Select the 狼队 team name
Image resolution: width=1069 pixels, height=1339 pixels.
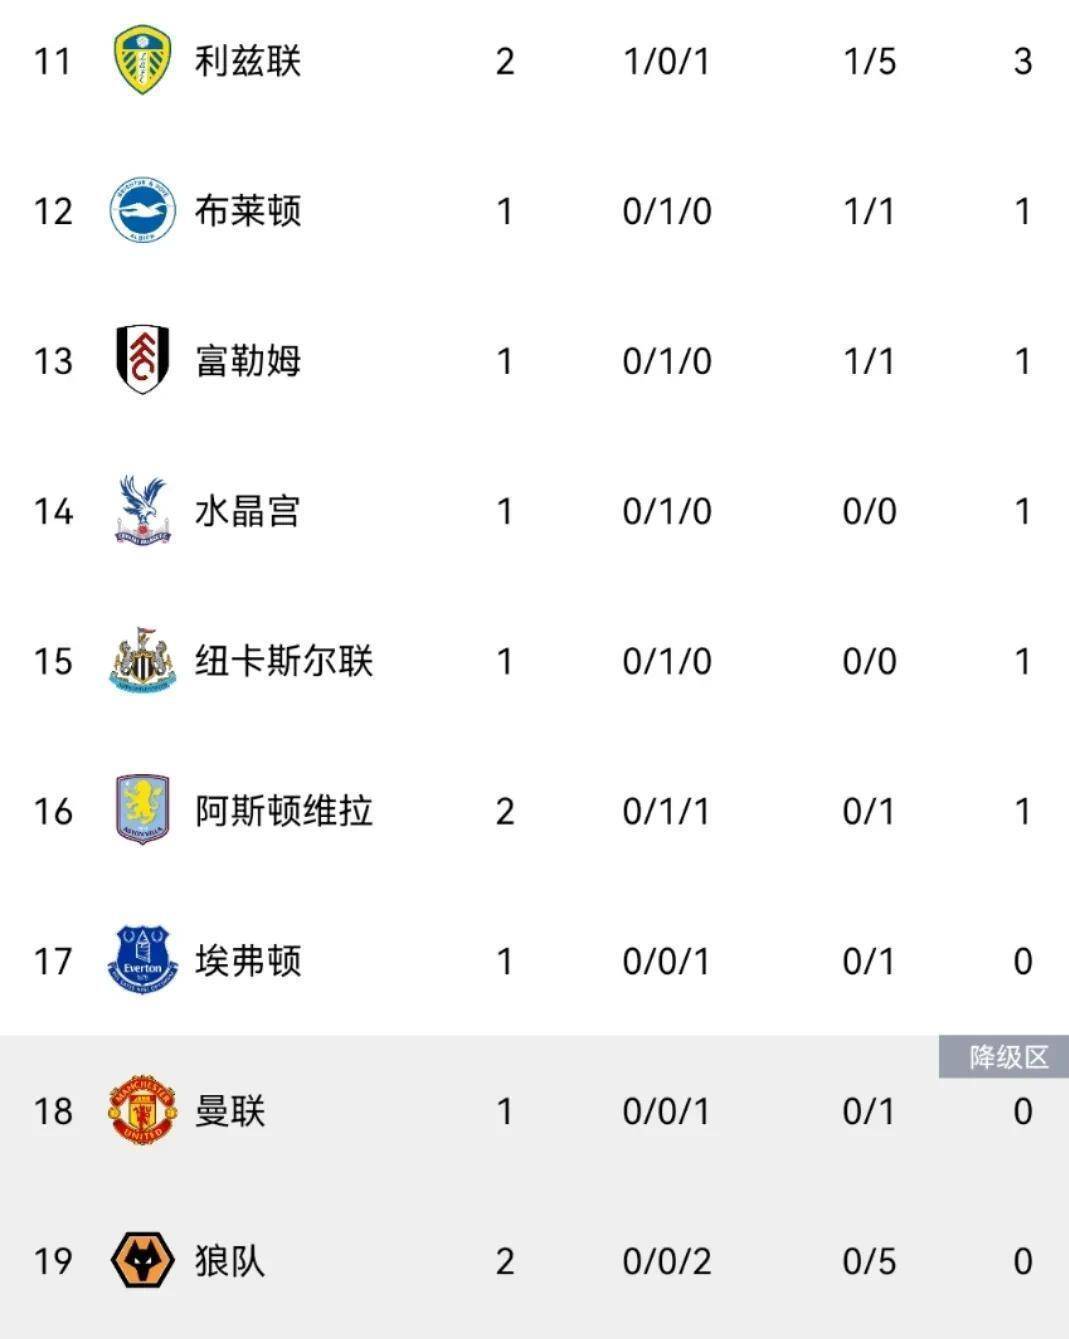click(x=229, y=1261)
